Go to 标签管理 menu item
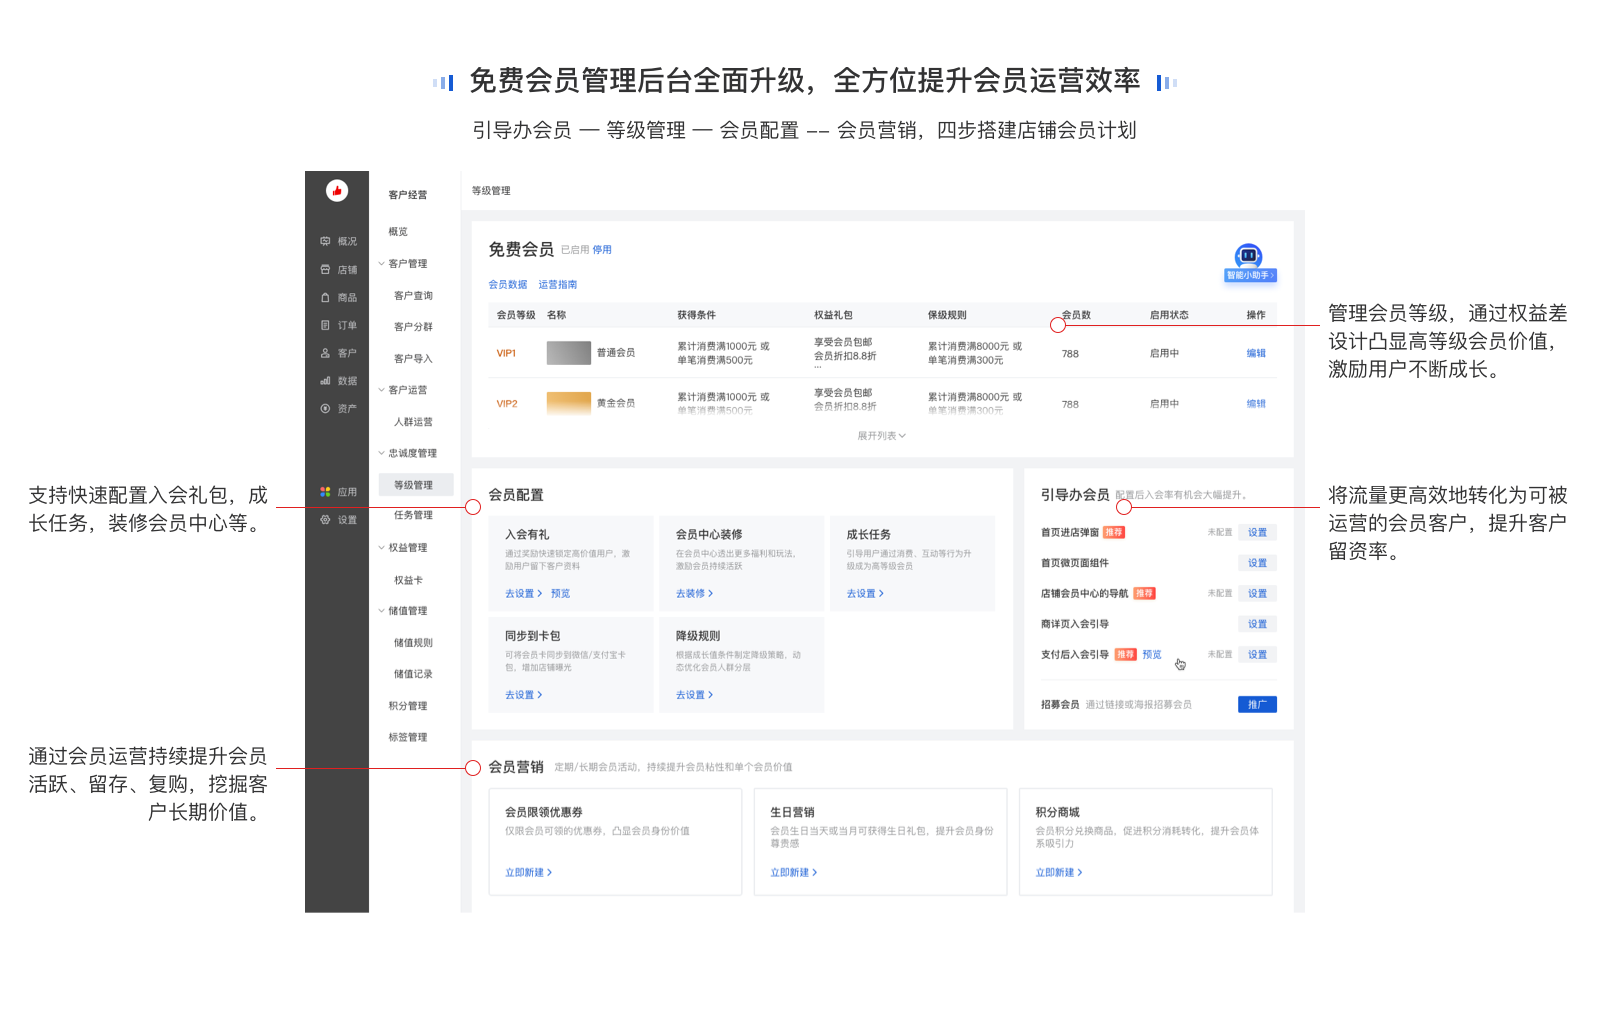The image size is (1610, 1014). pos(408,737)
